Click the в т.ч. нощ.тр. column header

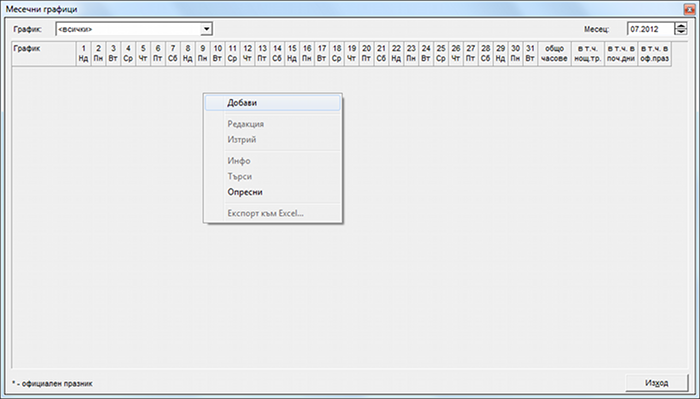point(588,54)
